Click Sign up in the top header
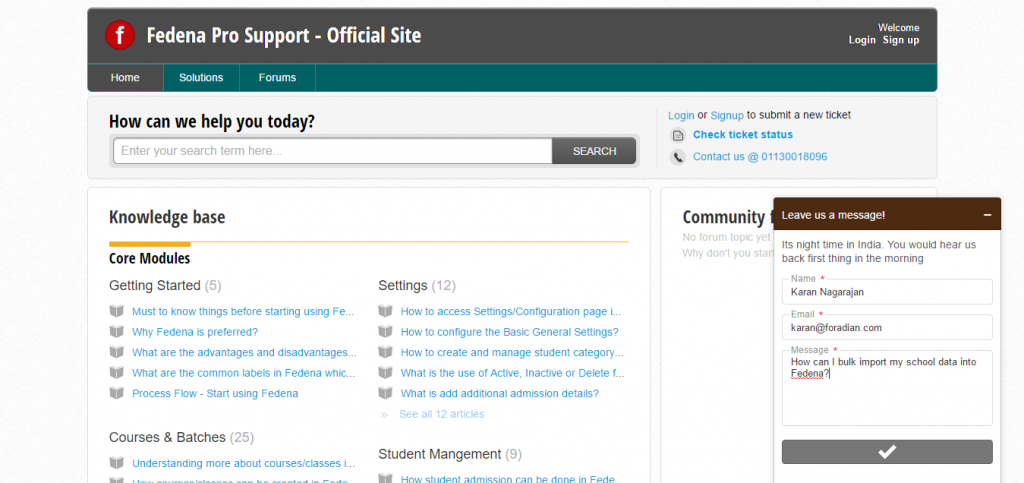The width and height of the screenshot is (1024, 483). tap(901, 40)
